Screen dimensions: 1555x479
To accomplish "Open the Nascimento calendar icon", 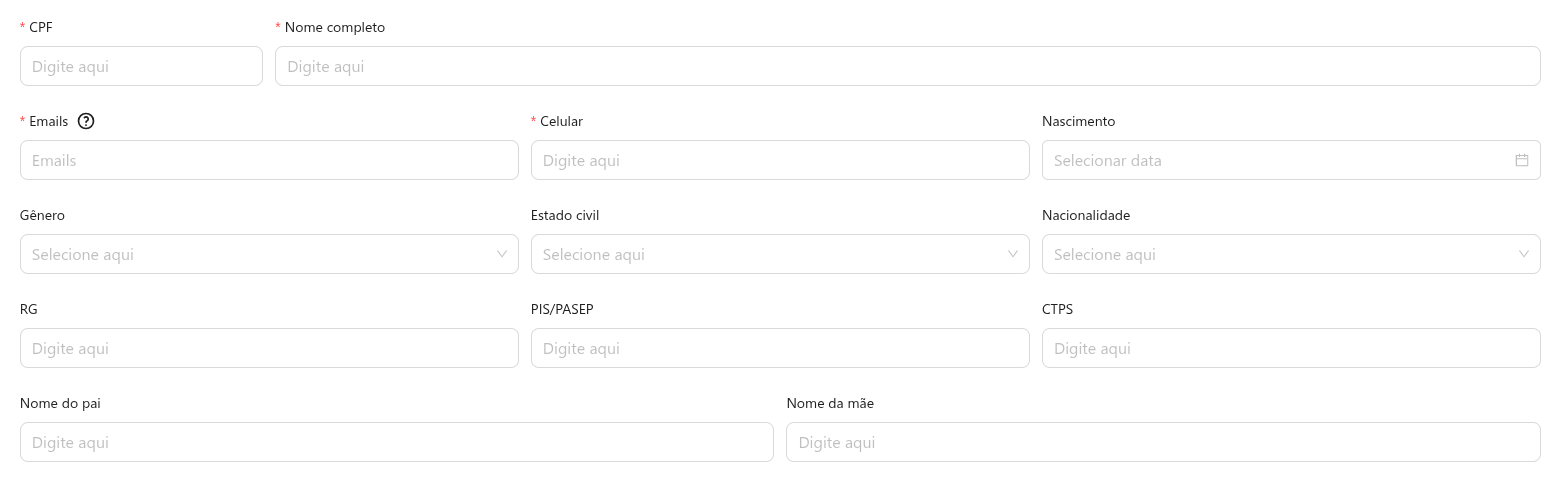I will tap(1521, 160).
